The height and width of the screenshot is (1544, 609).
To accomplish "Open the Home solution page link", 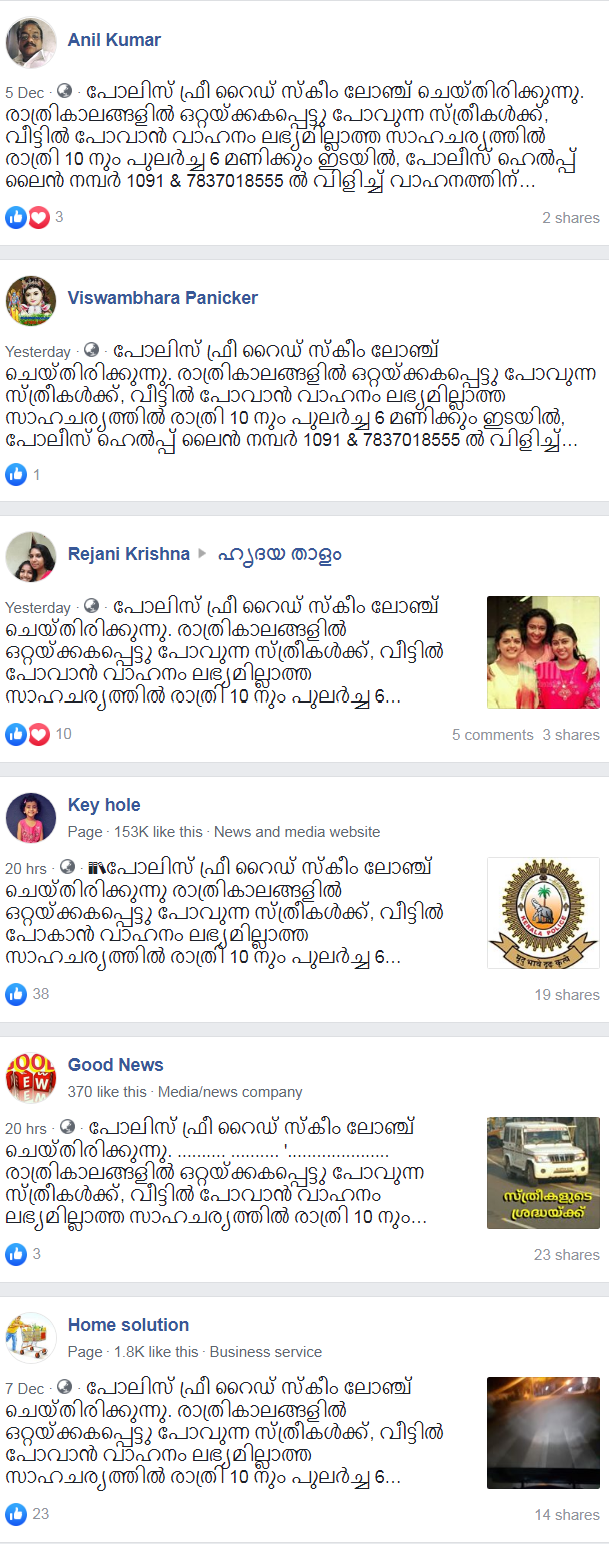I will [128, 1325].
